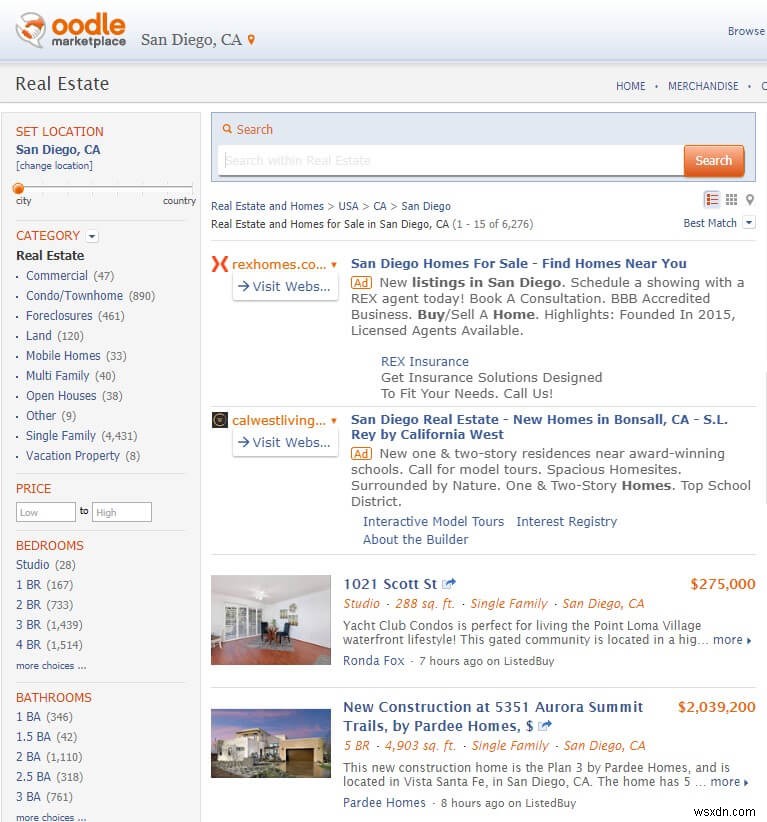Open the MERCHANDISE nav item
This screenshot has height=822, width=767.
[703, 86]
